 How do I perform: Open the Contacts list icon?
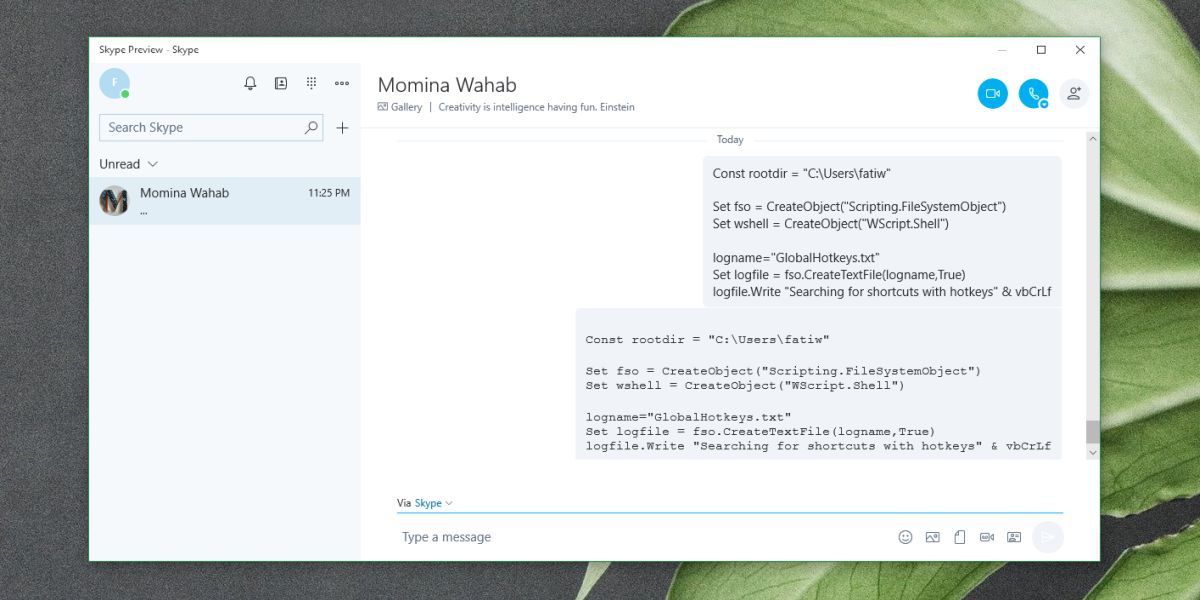[x=281, y=83]
